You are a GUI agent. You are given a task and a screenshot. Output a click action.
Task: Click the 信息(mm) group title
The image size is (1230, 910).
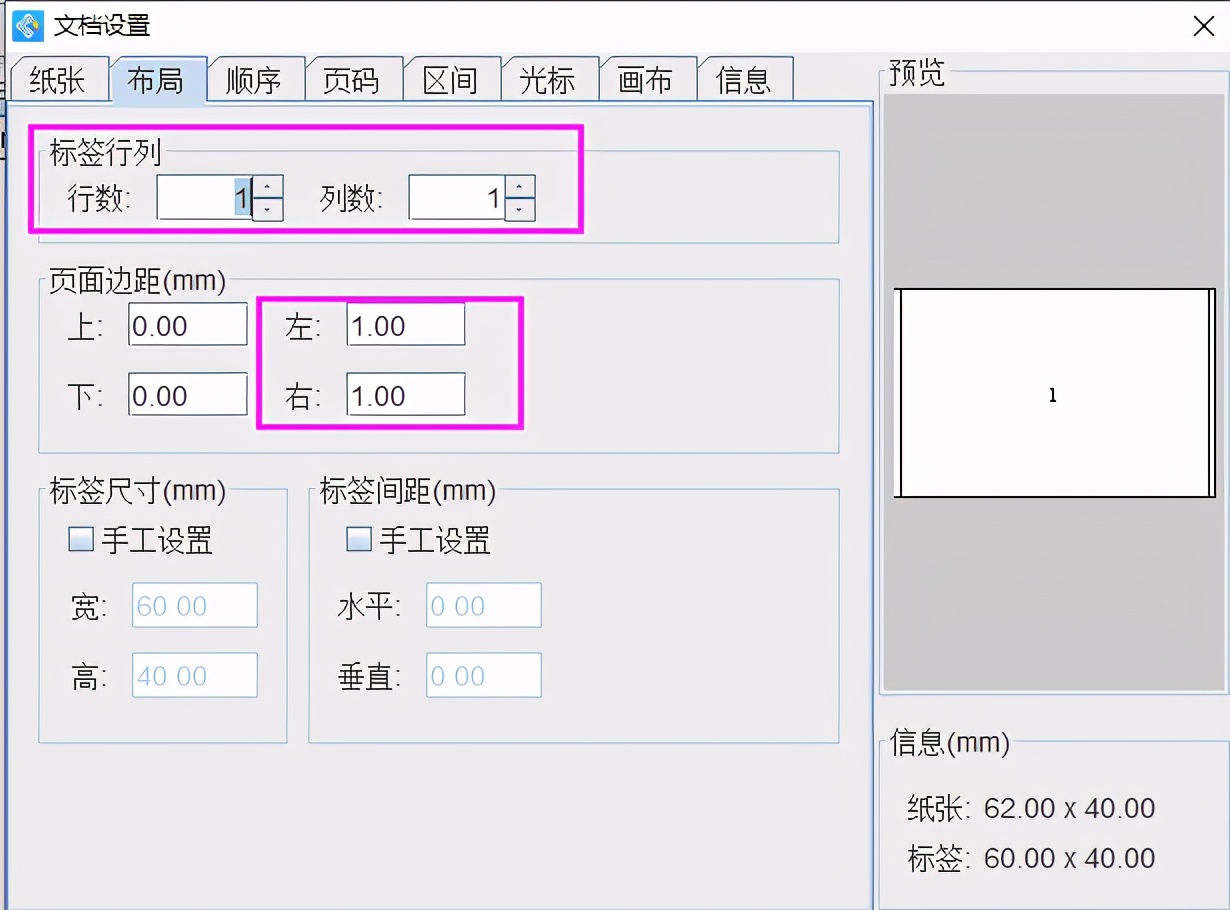click(950, 743)
